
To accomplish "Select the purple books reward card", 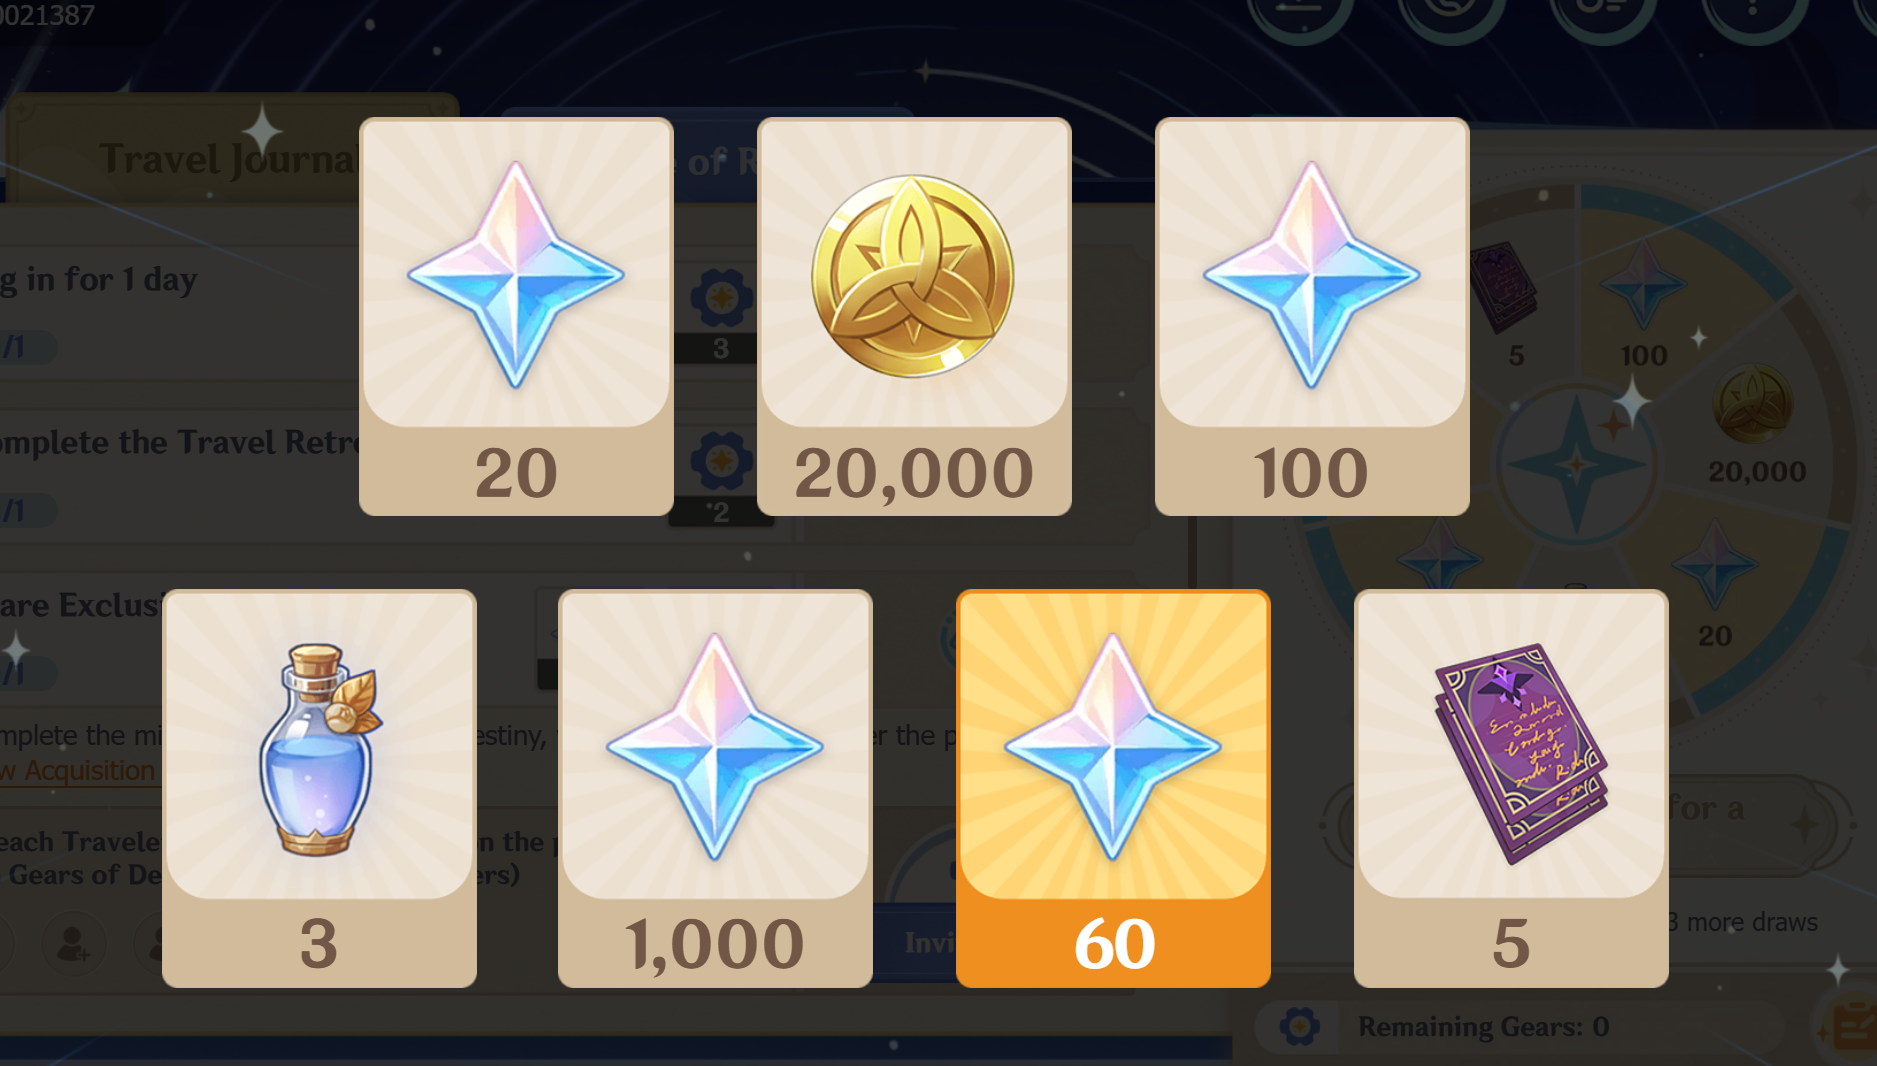I will tap(1511, 788).
